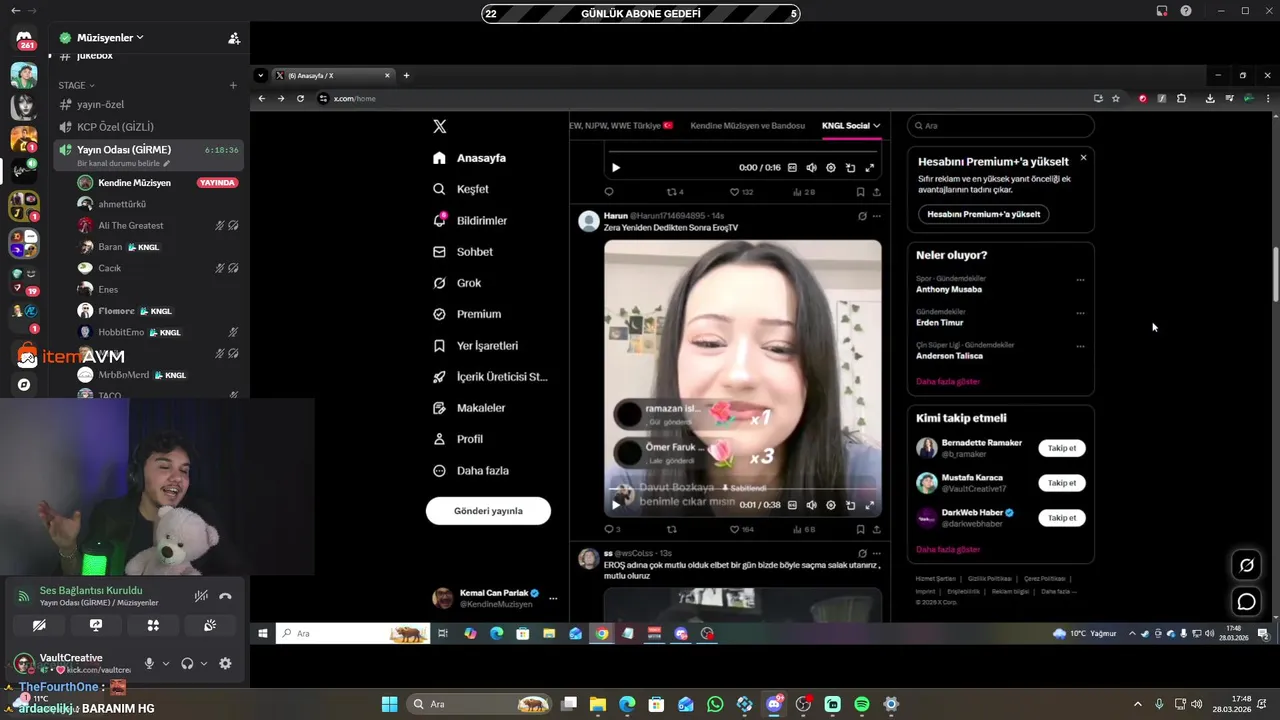Repost Harun's video post
Viewport: 1280px width, 720px height.
click(x=672, y=529)
